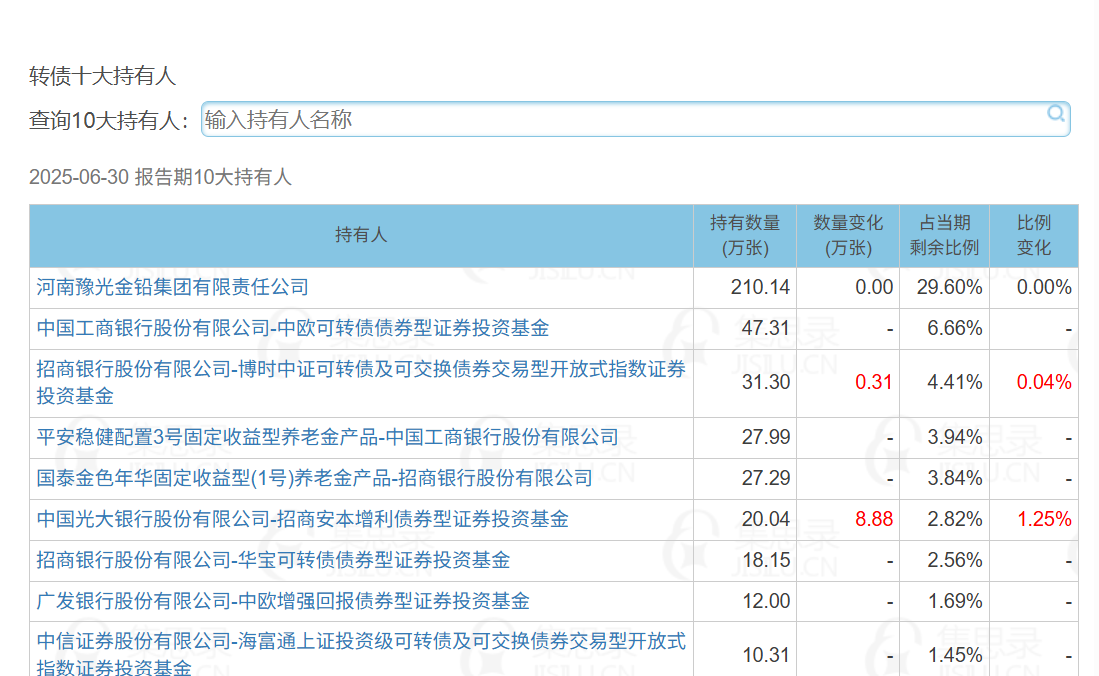Click the red 8.88 quantity change
1099x676 pixels.
click(x=873, y=520)
